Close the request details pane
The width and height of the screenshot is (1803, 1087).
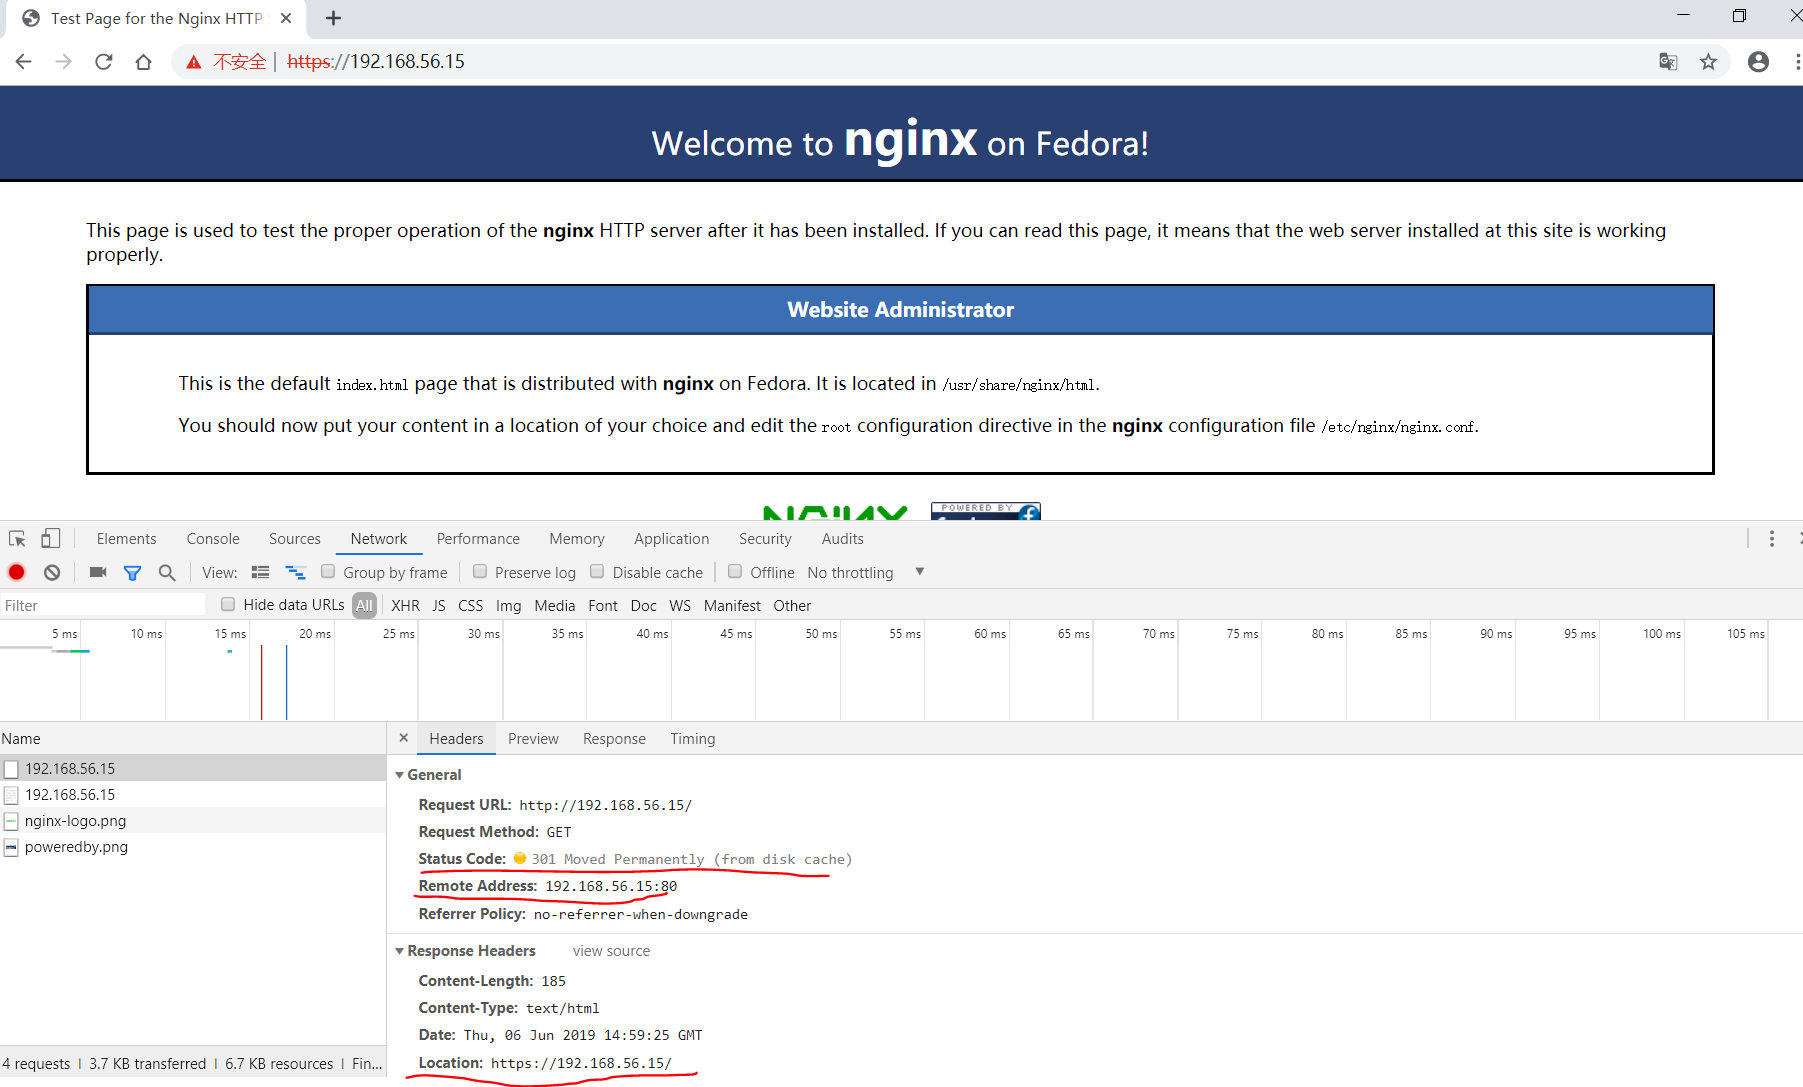pyautogui.click(x=403, y=738)
